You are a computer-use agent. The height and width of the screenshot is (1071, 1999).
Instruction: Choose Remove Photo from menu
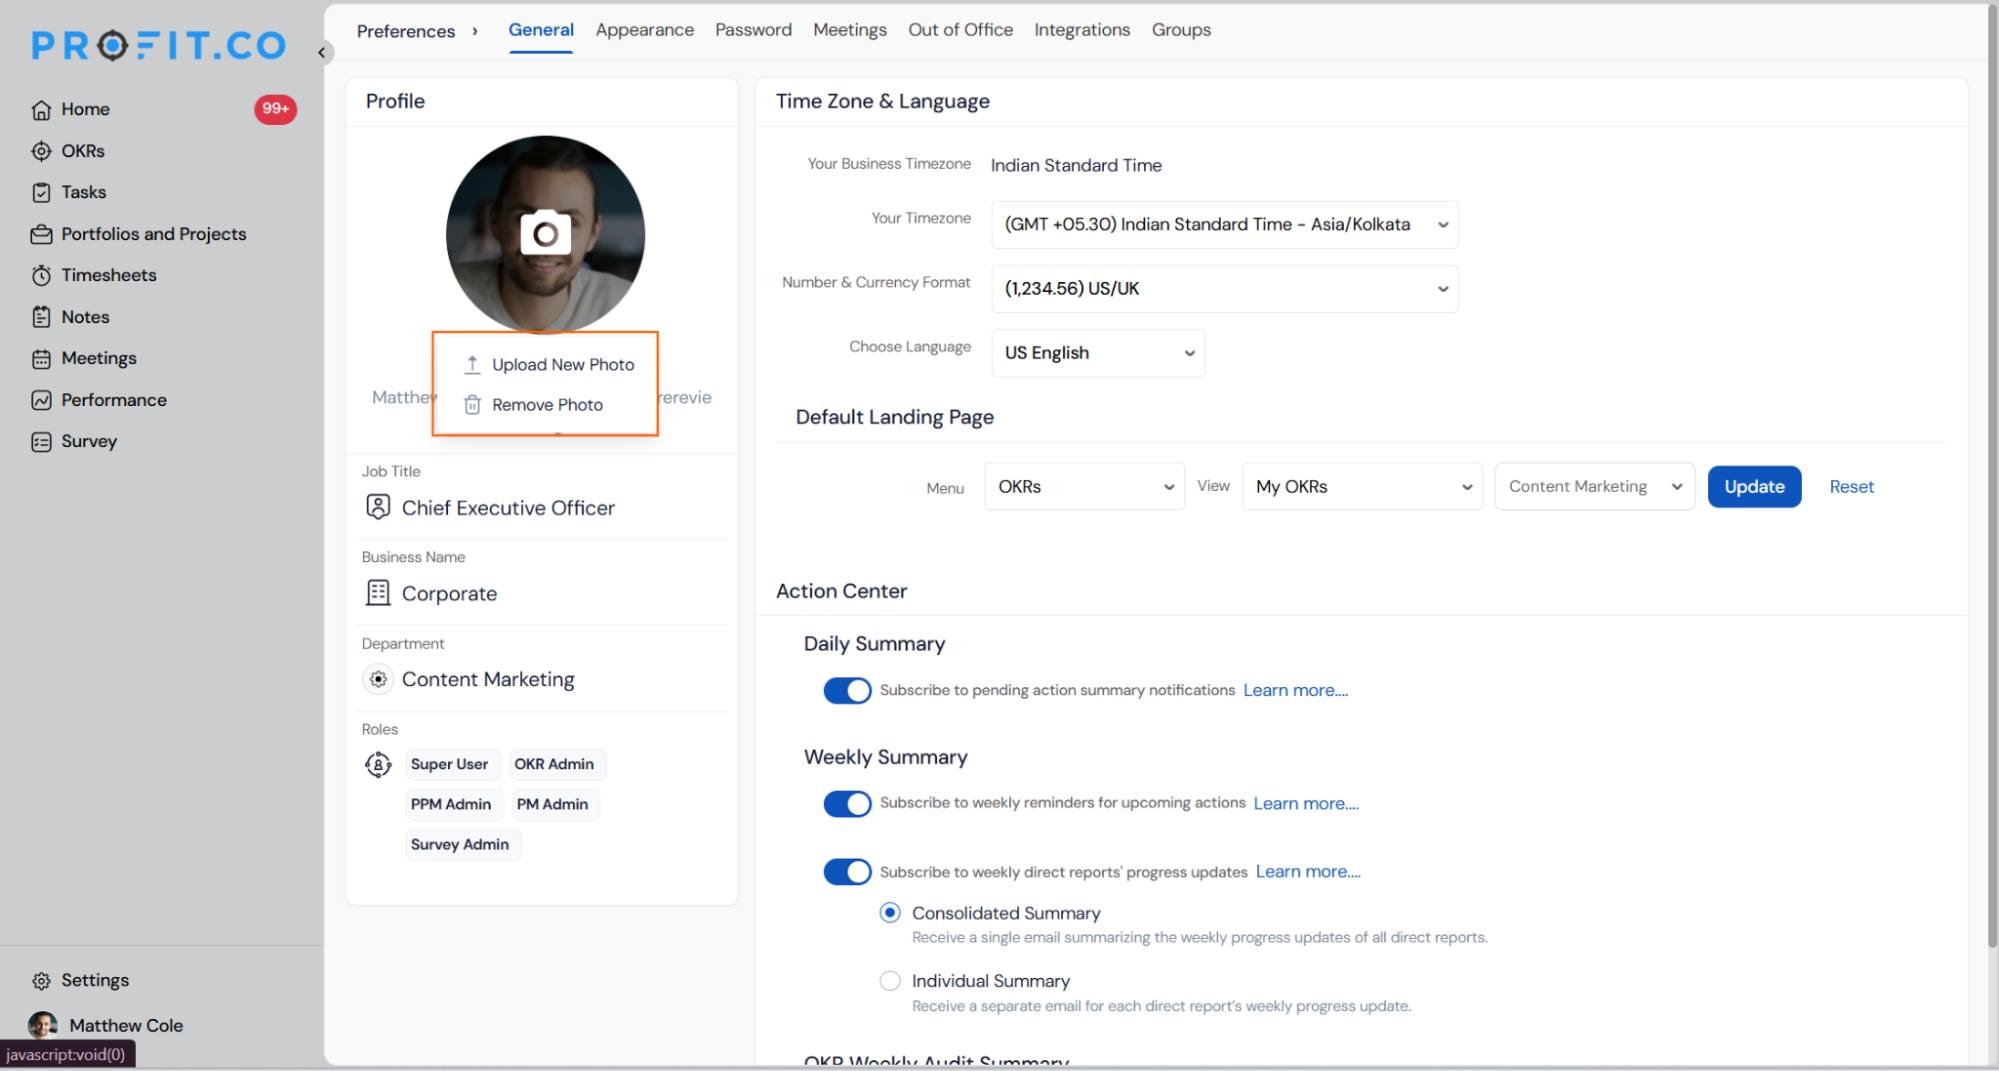point(533,405)
